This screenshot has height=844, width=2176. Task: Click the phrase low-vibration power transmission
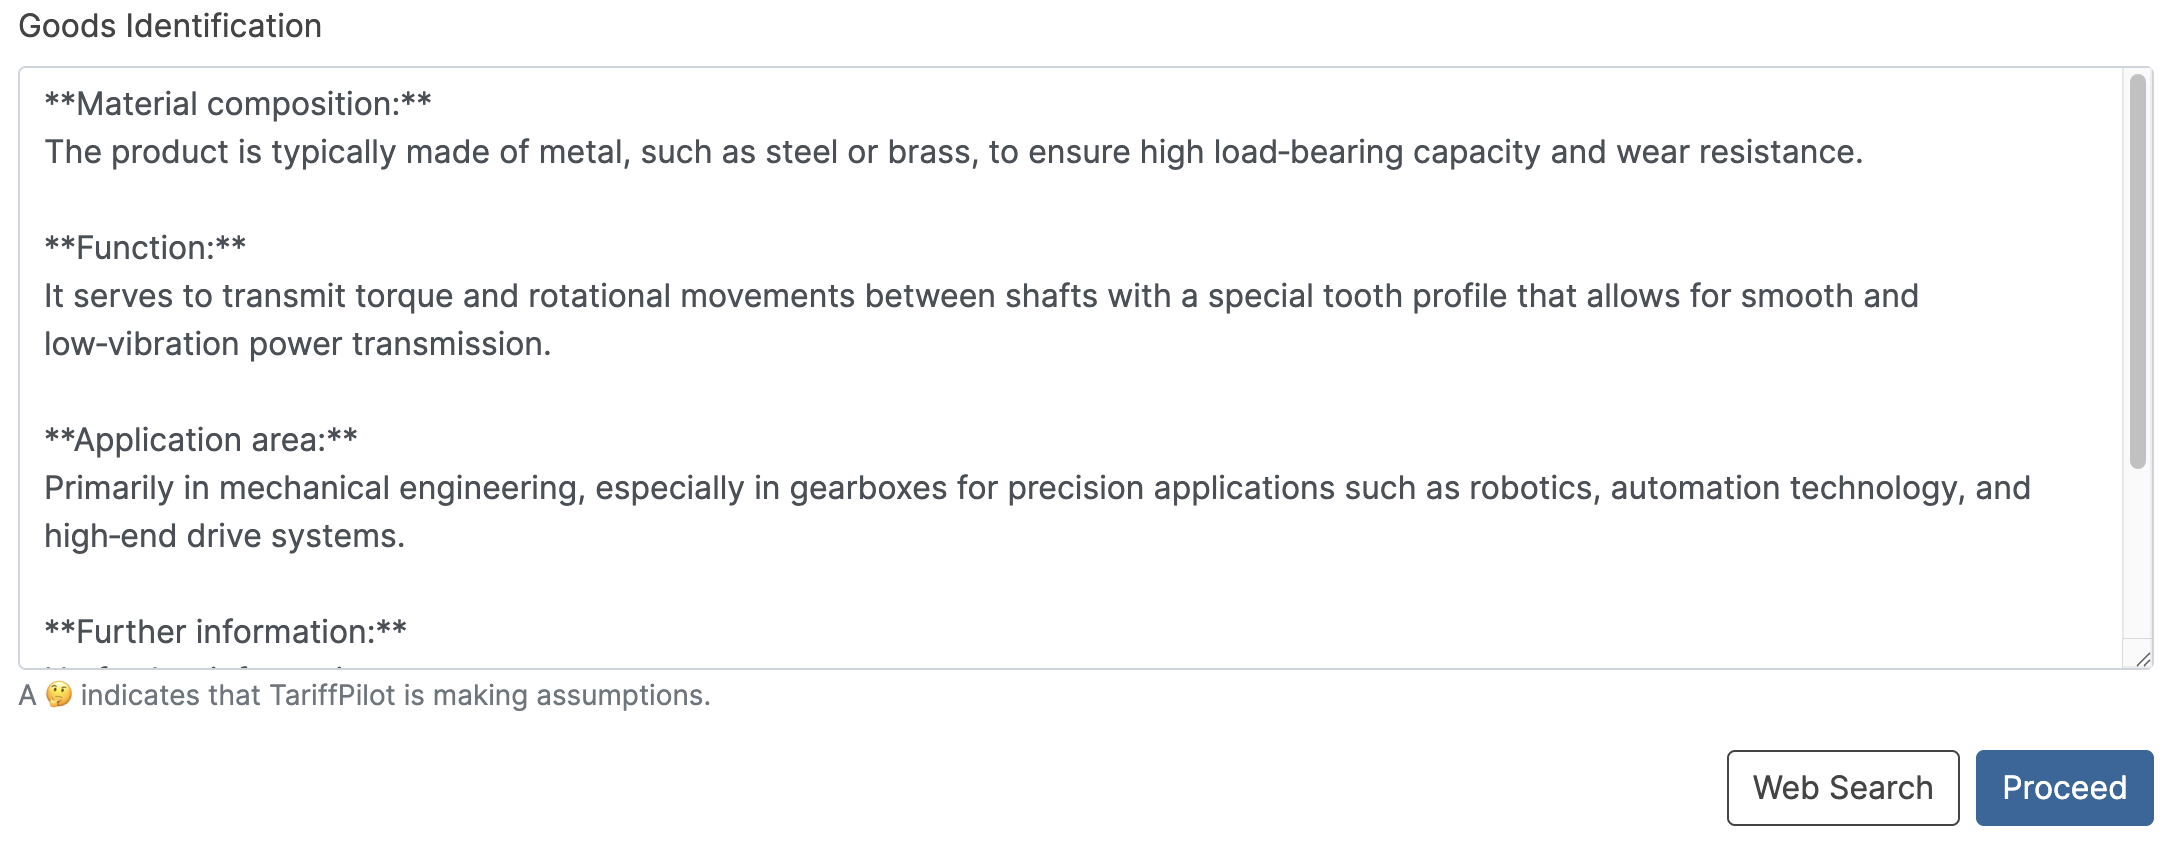tap(297, 343)
